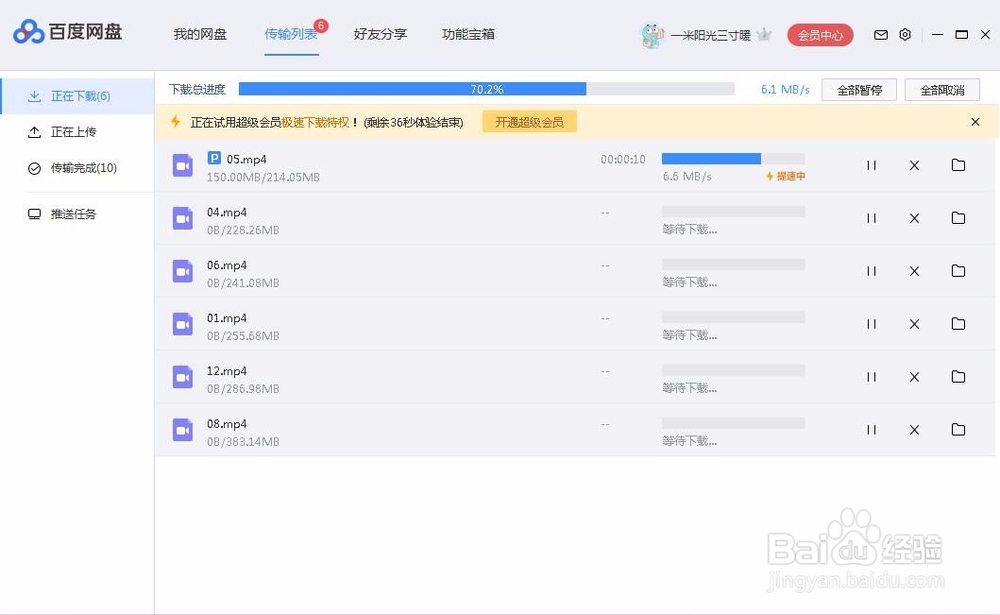Image resolution: width=1000 pixels, height=615 pixels.
Task: Pause the 05.mp4 download
Action: pyautogui.click(x=871, y=165)
